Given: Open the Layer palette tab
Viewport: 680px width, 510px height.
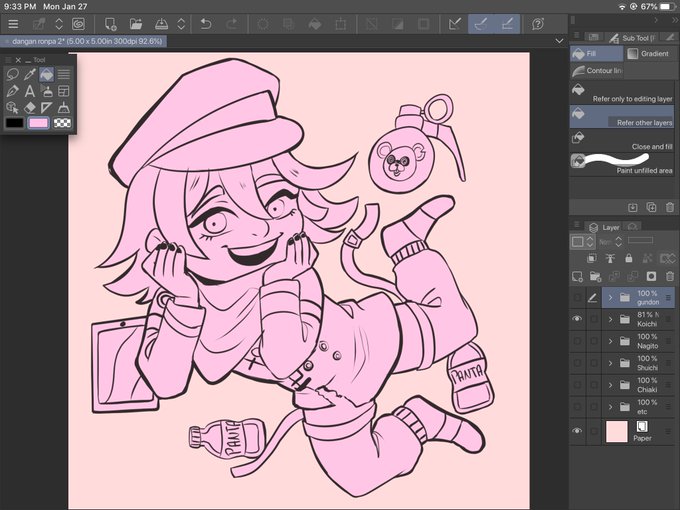Looking at the screenshot, I should (x=605, y=227).
